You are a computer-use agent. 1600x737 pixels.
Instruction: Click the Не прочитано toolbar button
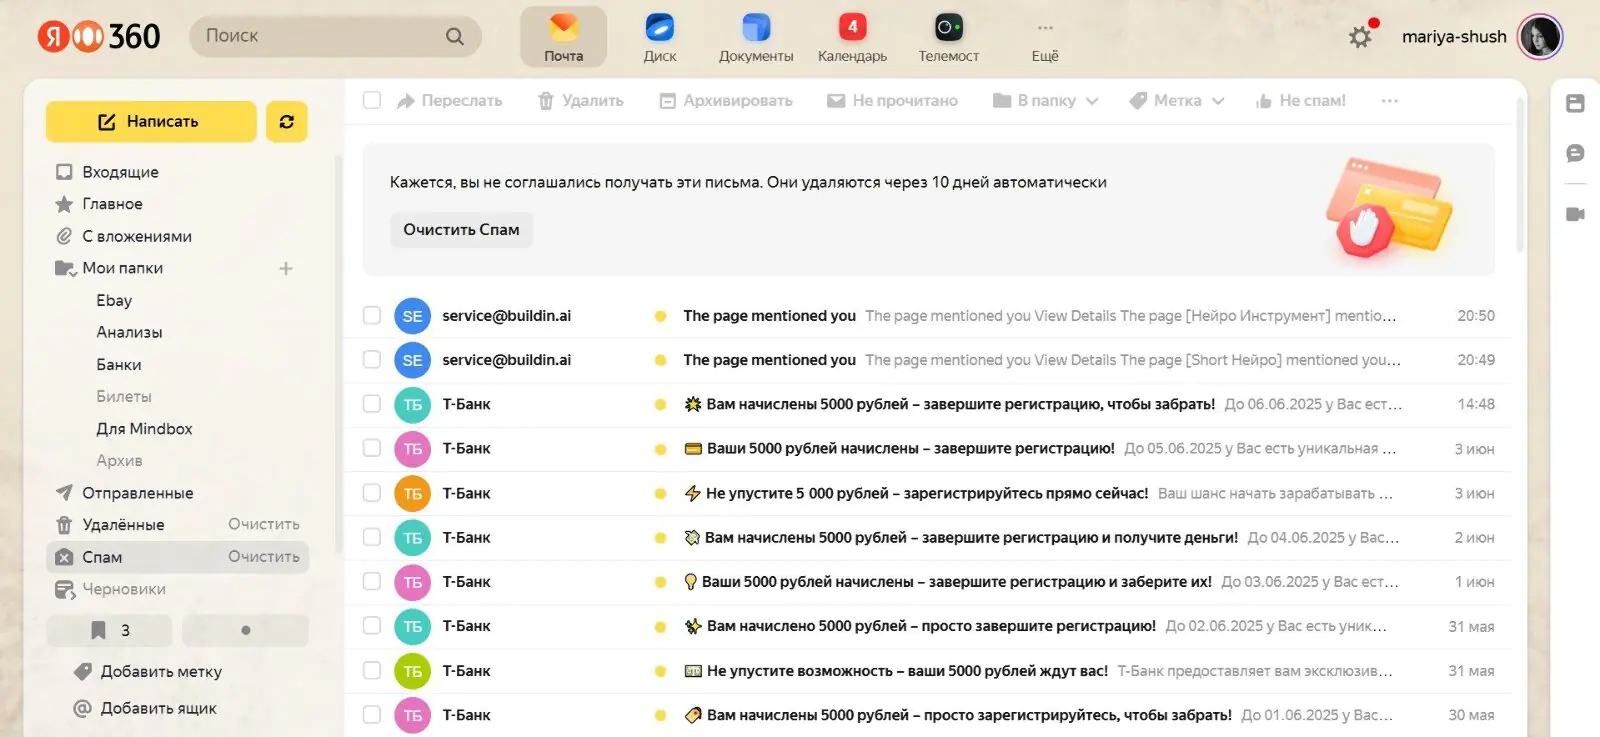(x=892, y=100)
